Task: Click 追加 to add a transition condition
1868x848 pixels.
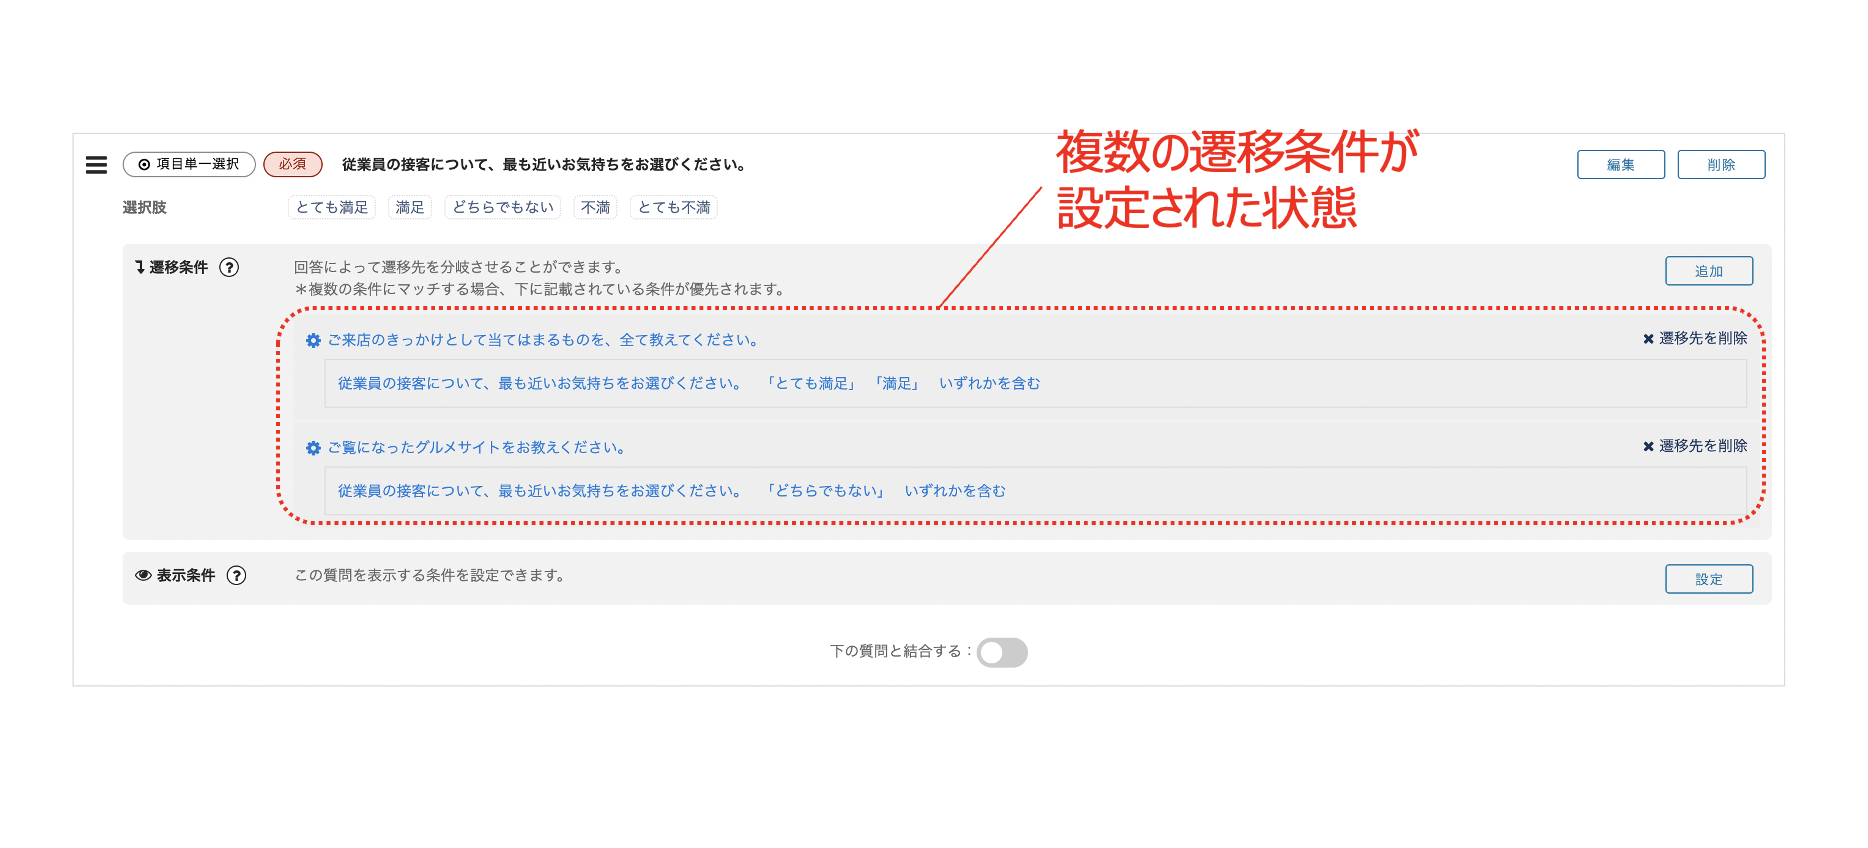Action: (x=1708, y=271)
